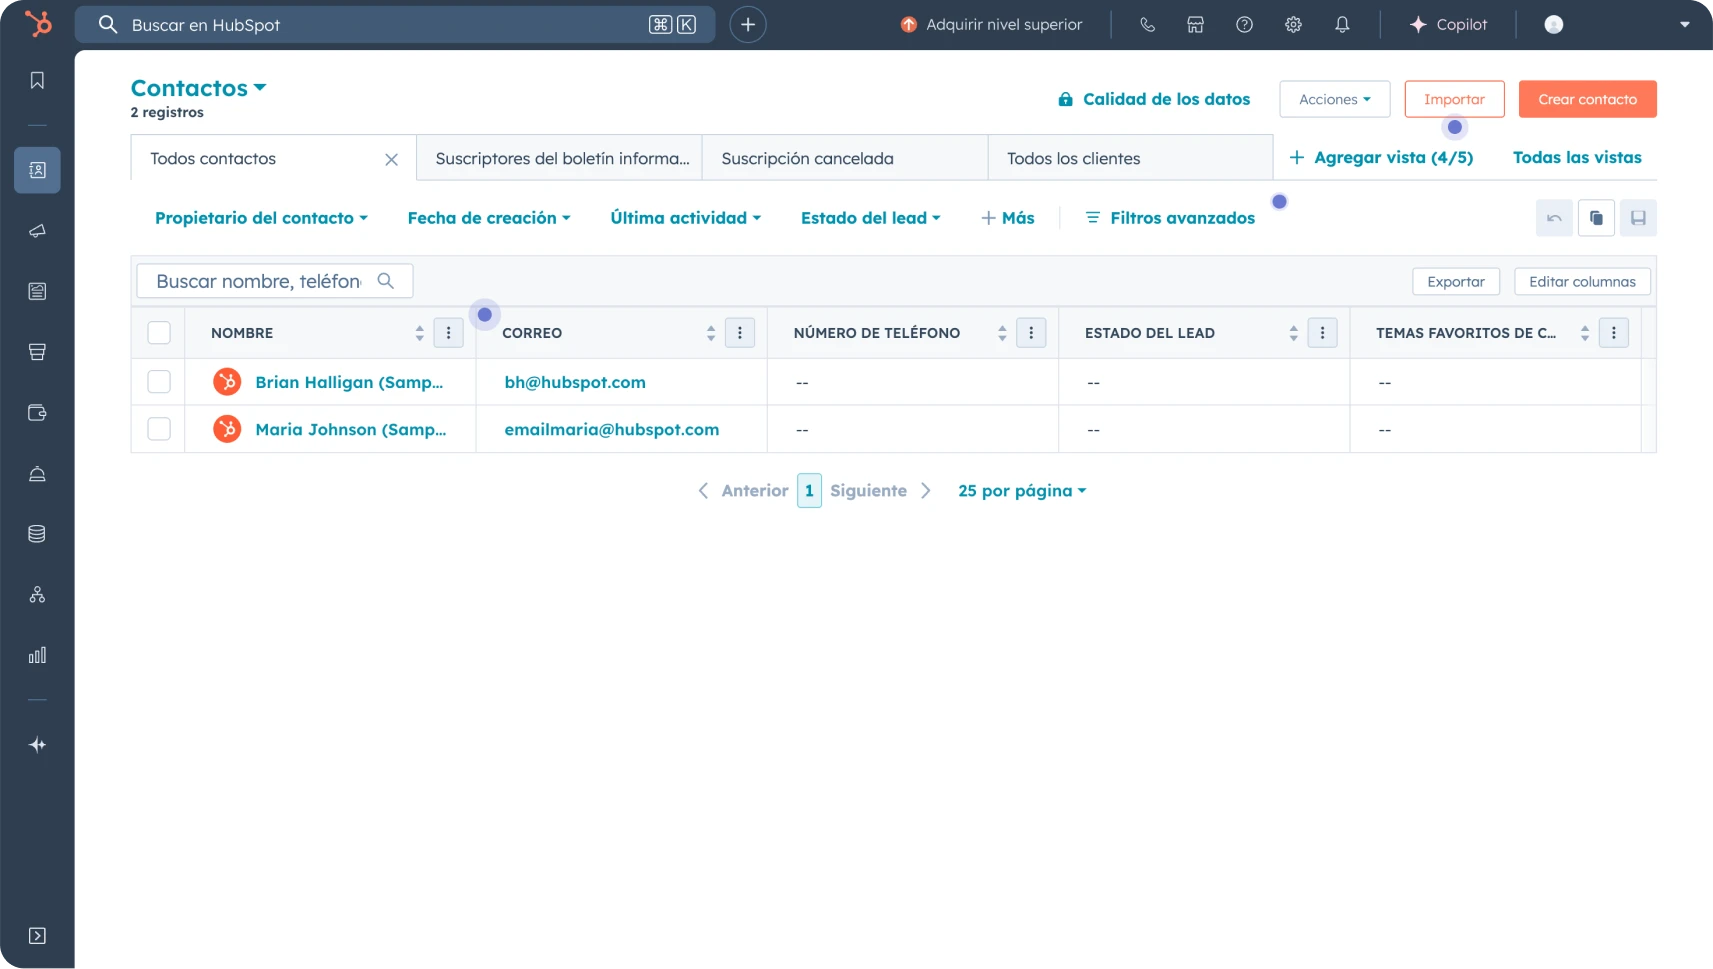Click the save view disk icon
This screenshot has height=969, width=1713.
tap(1638, 218)
